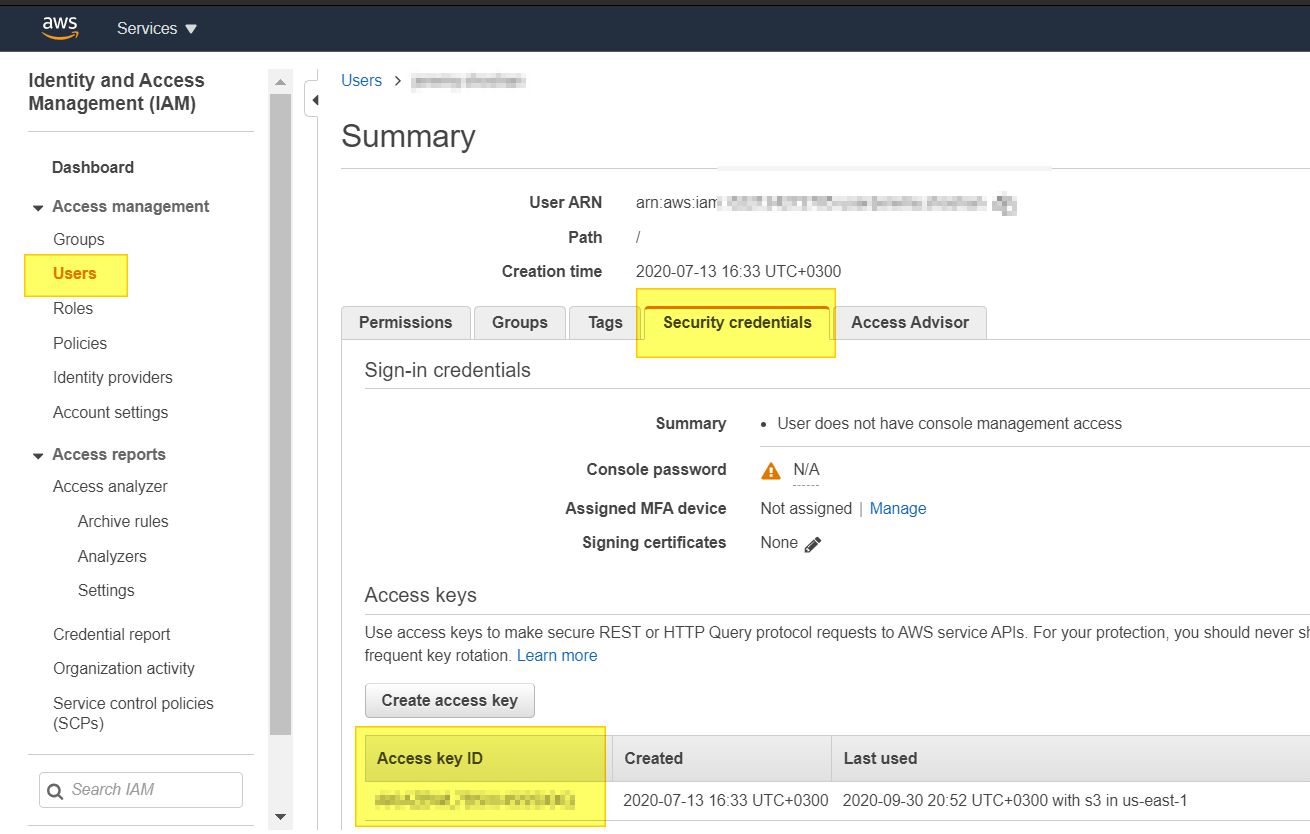Screen dimensions: 1310x834
Task: Open the Access Advisor tab
Action: click(x=909, y=322)
